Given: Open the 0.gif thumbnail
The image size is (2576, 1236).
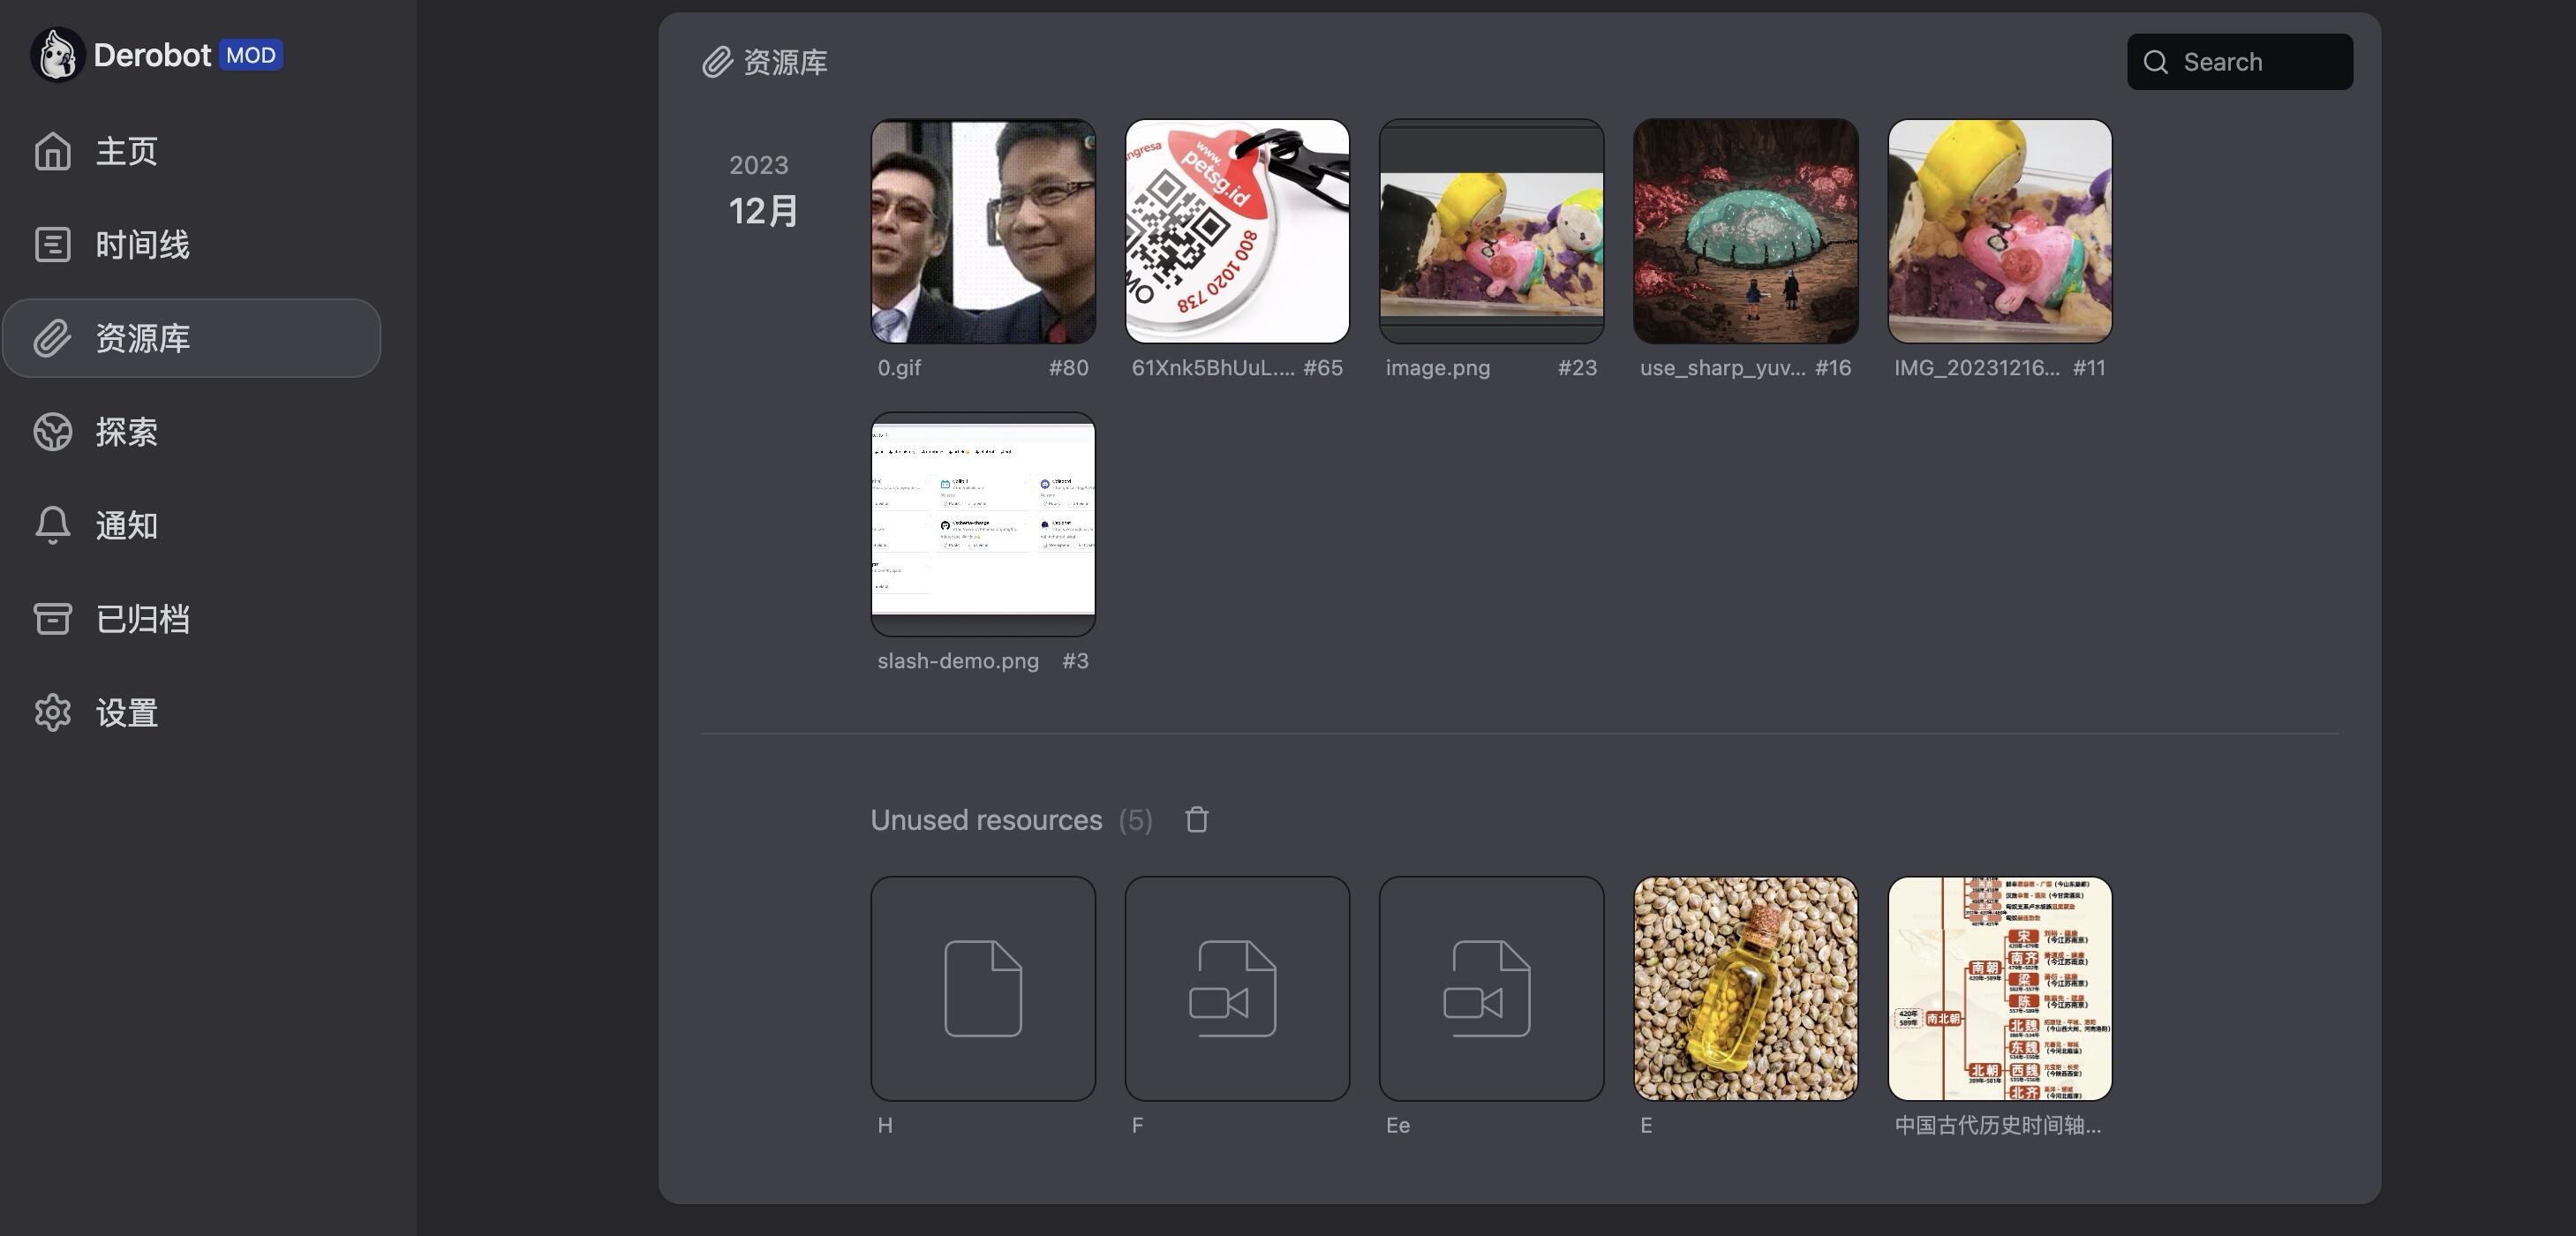Looking at the screenshot, I should (x=983, y=231).
